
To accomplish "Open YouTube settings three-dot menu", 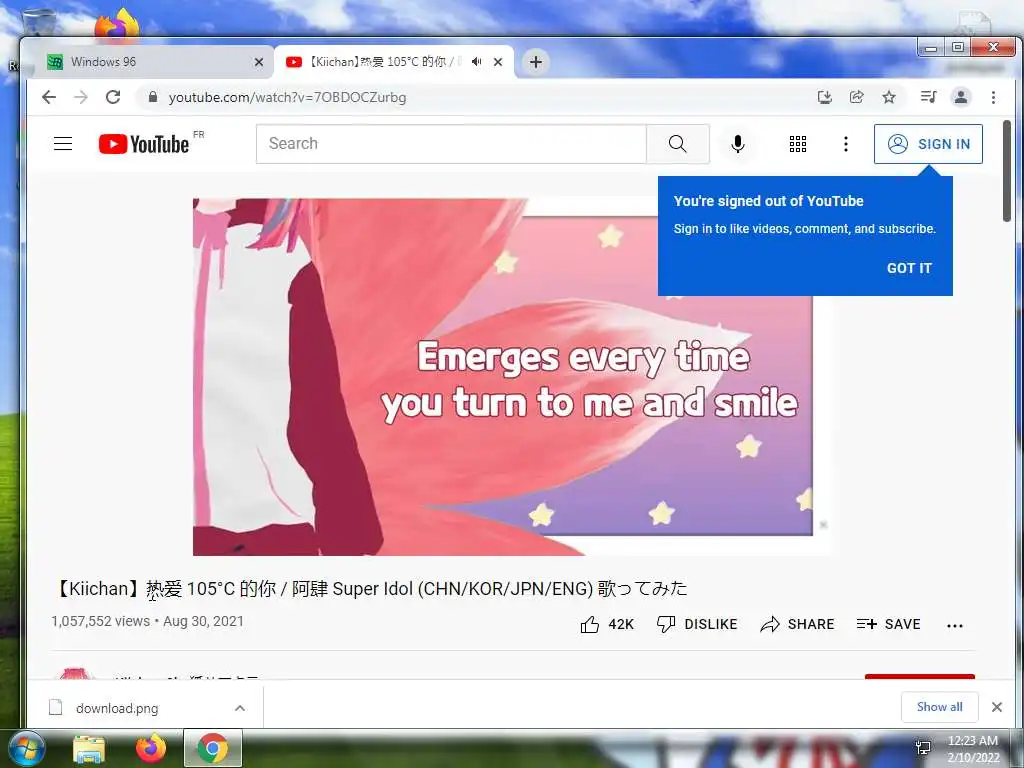I will [846, 144].
